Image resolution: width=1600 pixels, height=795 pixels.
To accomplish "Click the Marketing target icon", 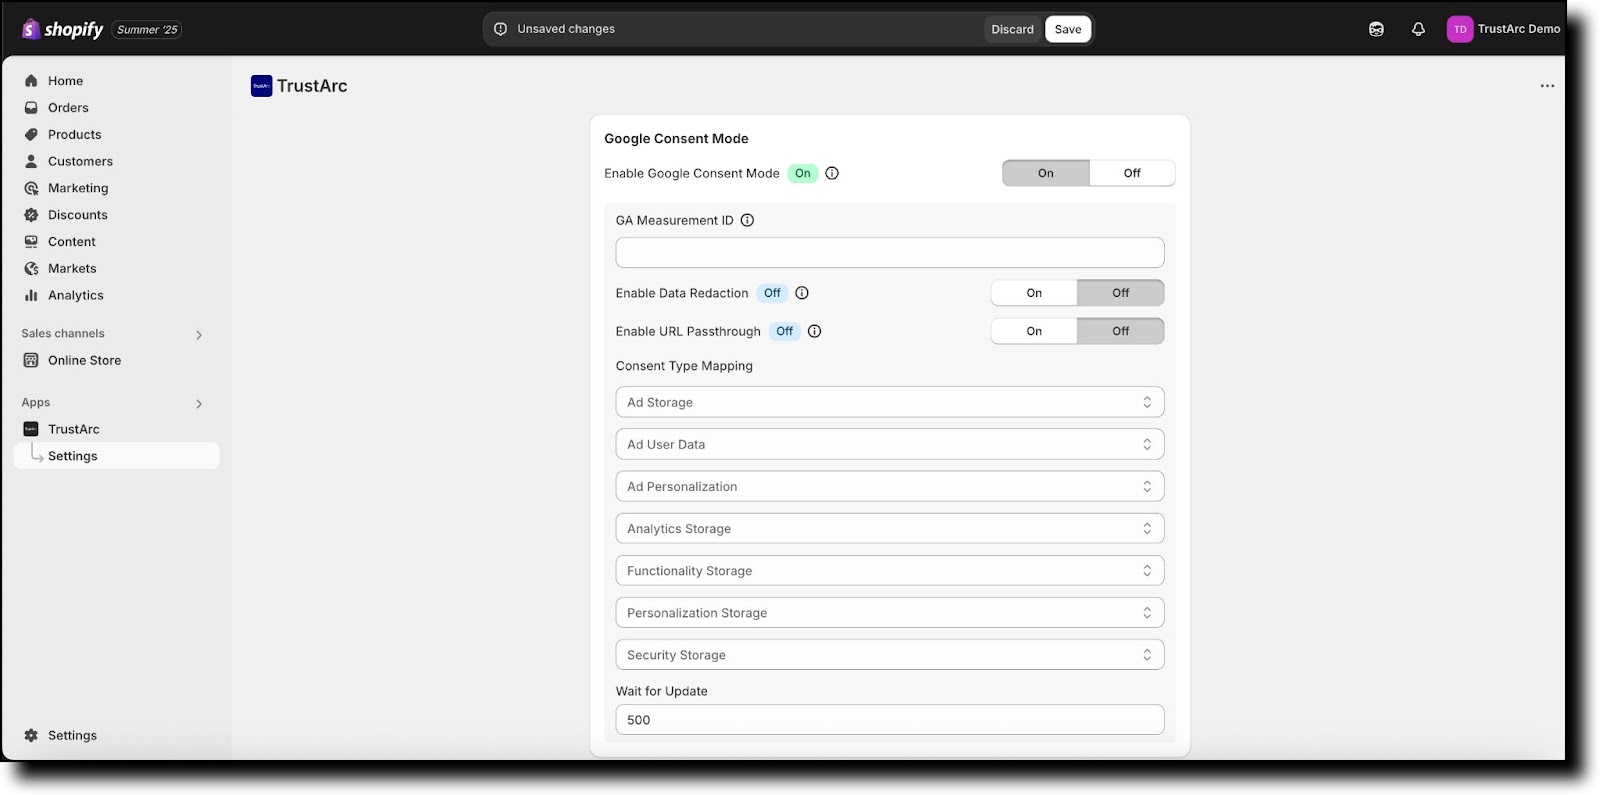I will [31, 188].
